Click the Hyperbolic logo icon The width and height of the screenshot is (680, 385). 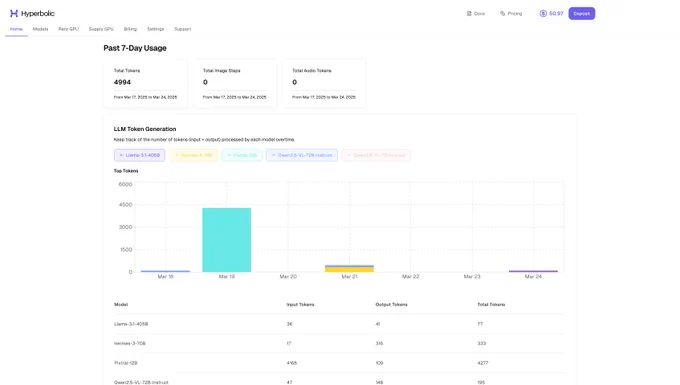coord(14,13)
